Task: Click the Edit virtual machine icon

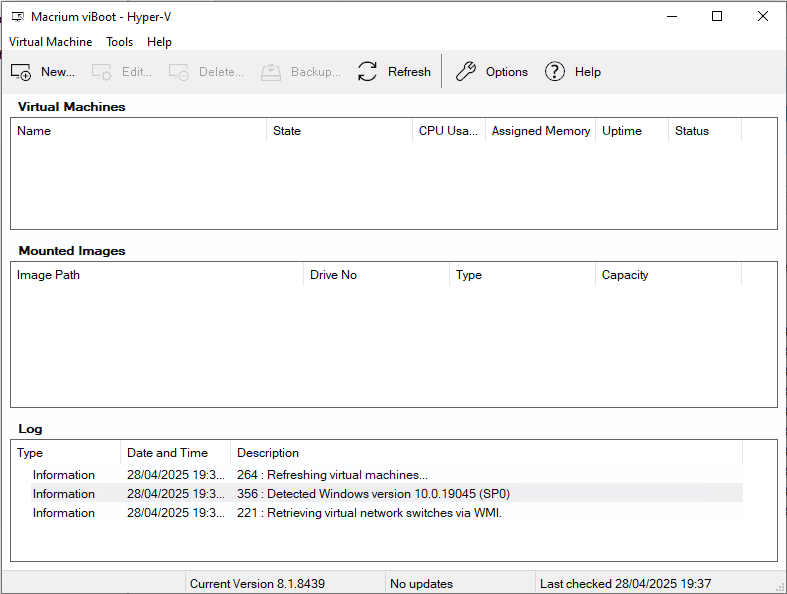Action: click(102, 72)
